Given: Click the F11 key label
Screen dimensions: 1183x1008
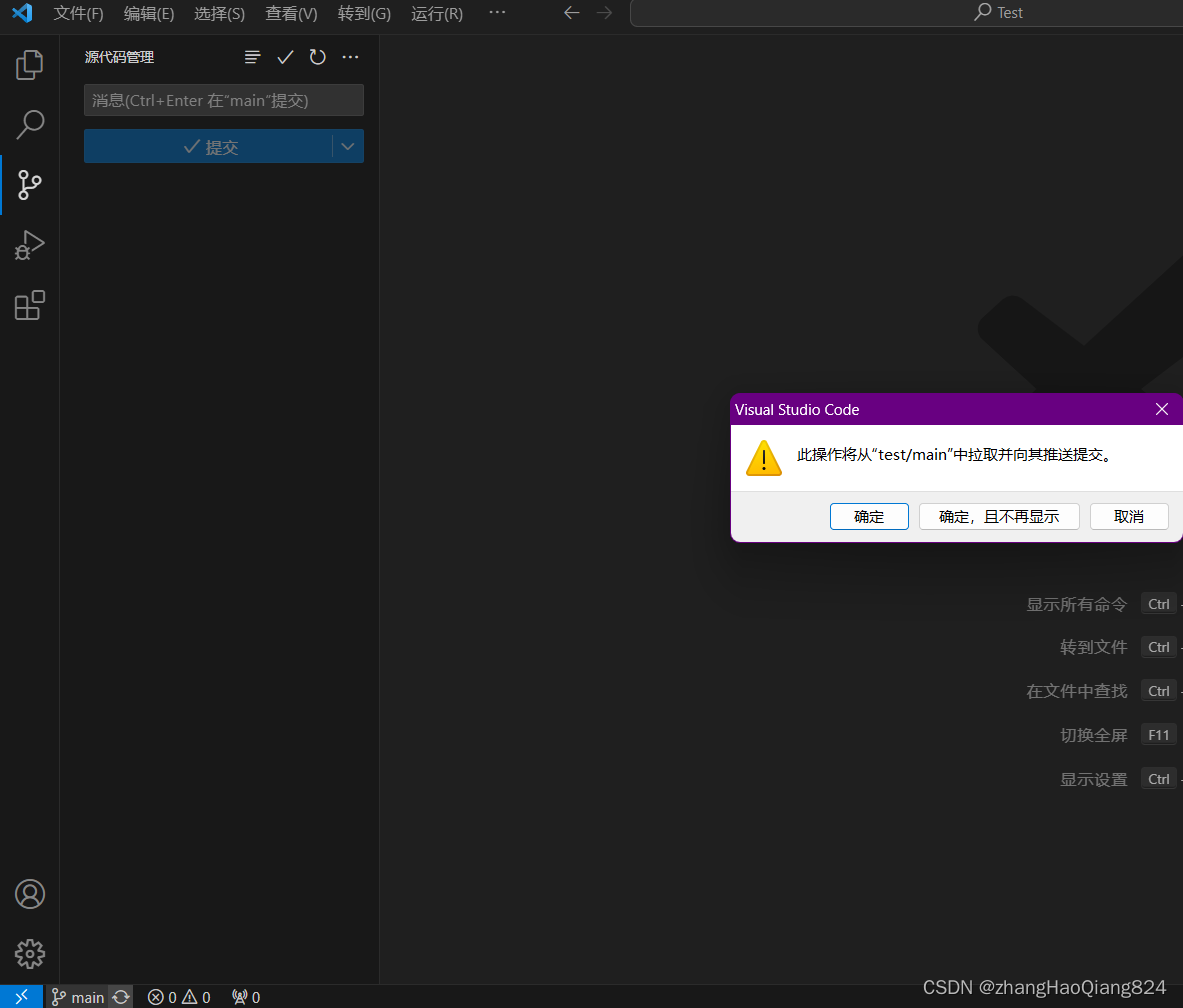Looking at the screenshot, I should [1158, 735].
